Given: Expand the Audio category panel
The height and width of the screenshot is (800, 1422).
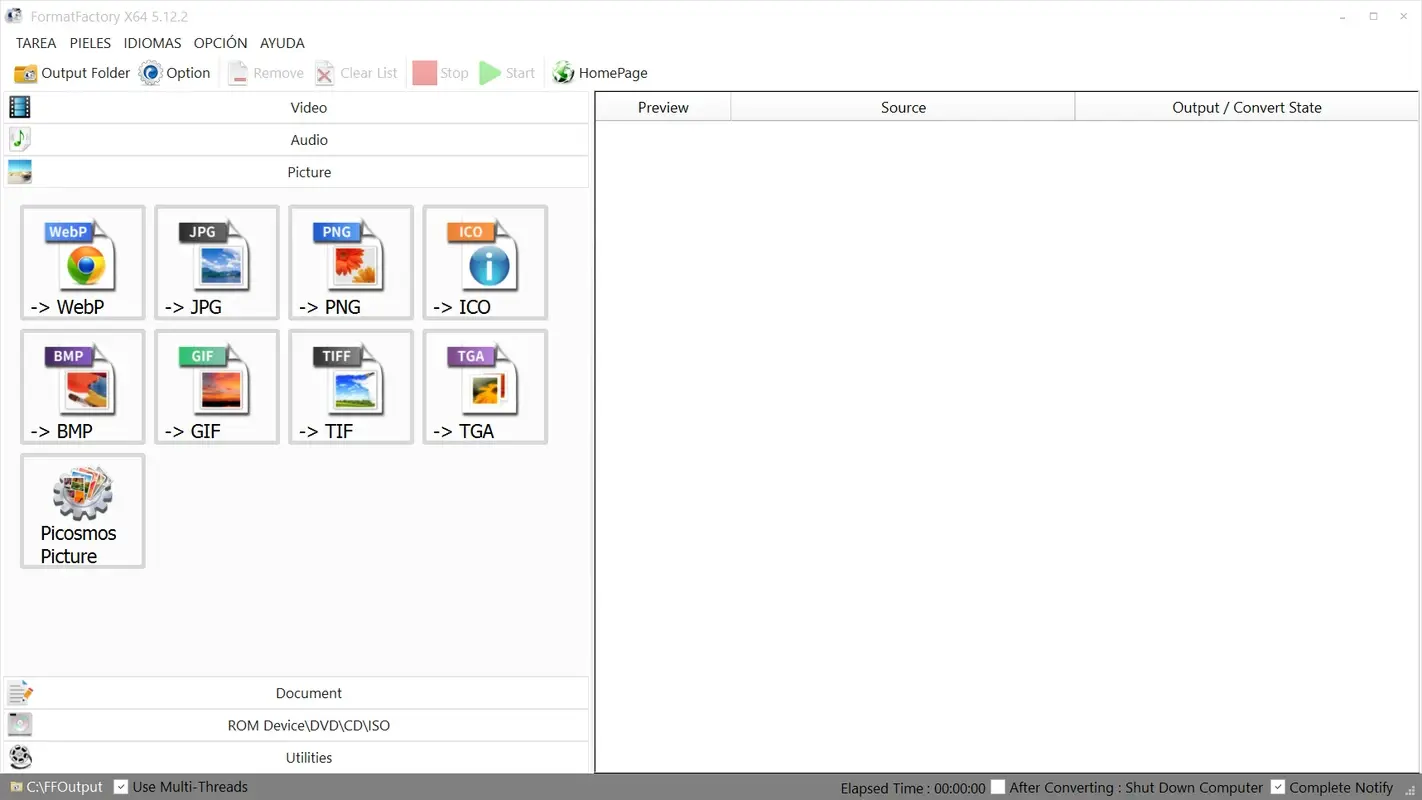Looking at the screenshot, I should coord(308,139).
